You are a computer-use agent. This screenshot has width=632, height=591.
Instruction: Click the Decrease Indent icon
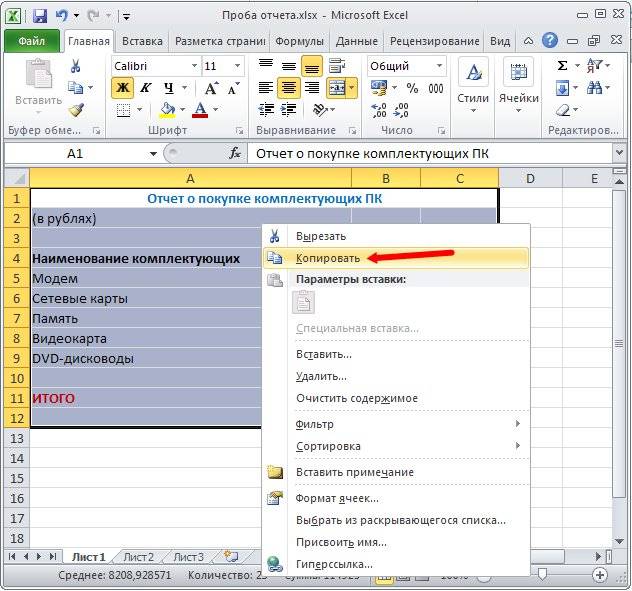(266, 109)
